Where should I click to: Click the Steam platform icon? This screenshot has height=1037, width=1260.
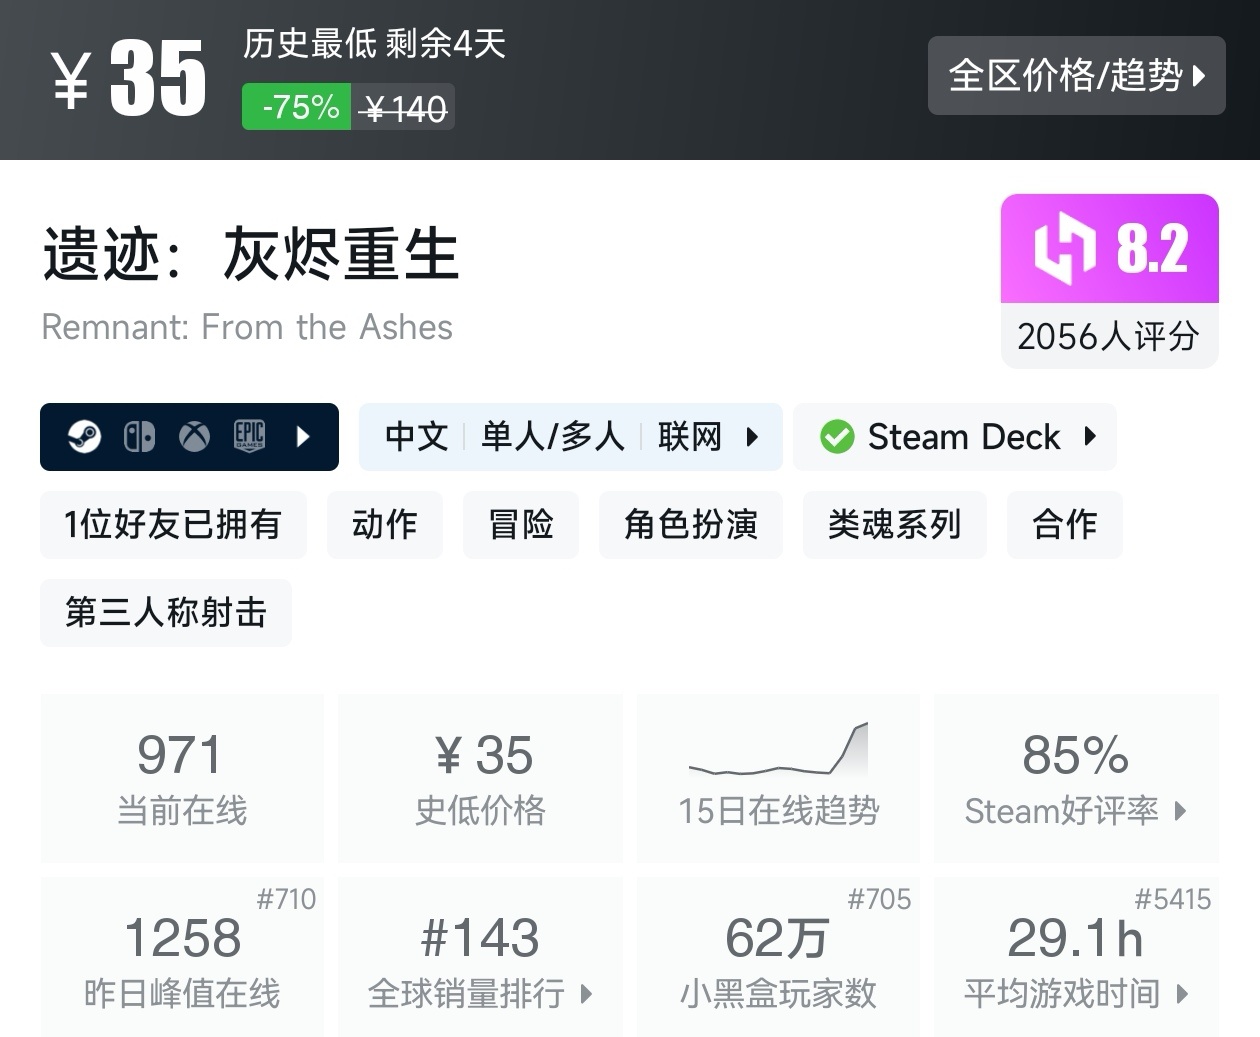(84, 437)
